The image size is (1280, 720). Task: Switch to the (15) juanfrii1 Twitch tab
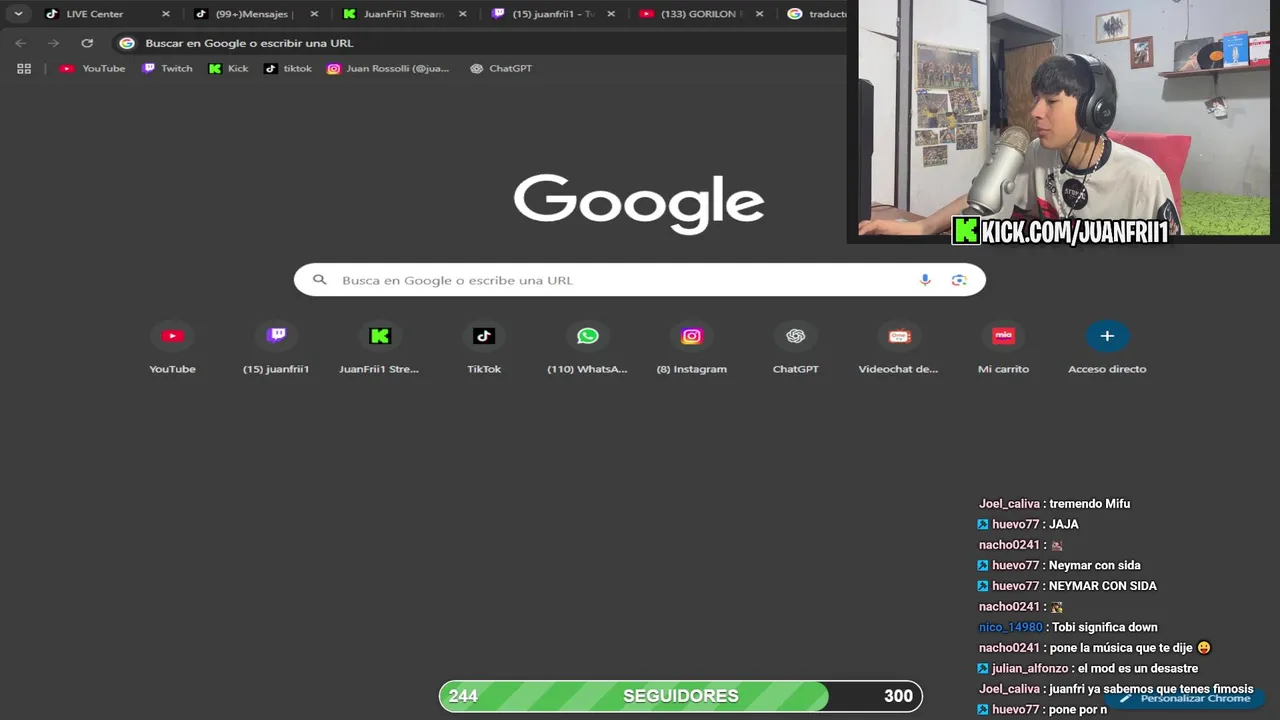[x=553, y=14]
